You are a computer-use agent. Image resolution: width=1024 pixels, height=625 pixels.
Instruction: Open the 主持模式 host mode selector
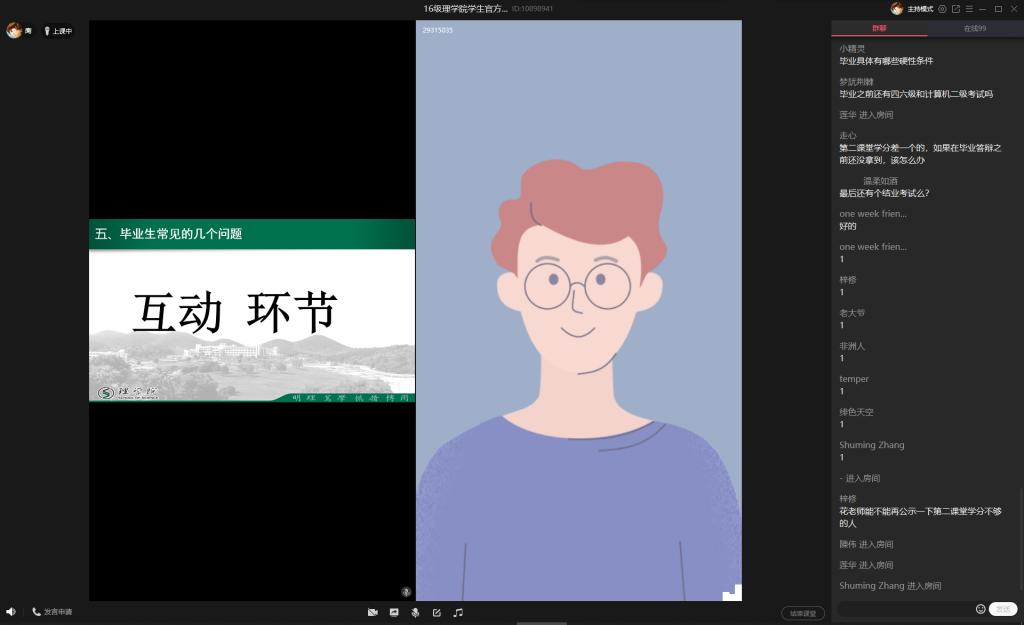(x=919, y=9)
